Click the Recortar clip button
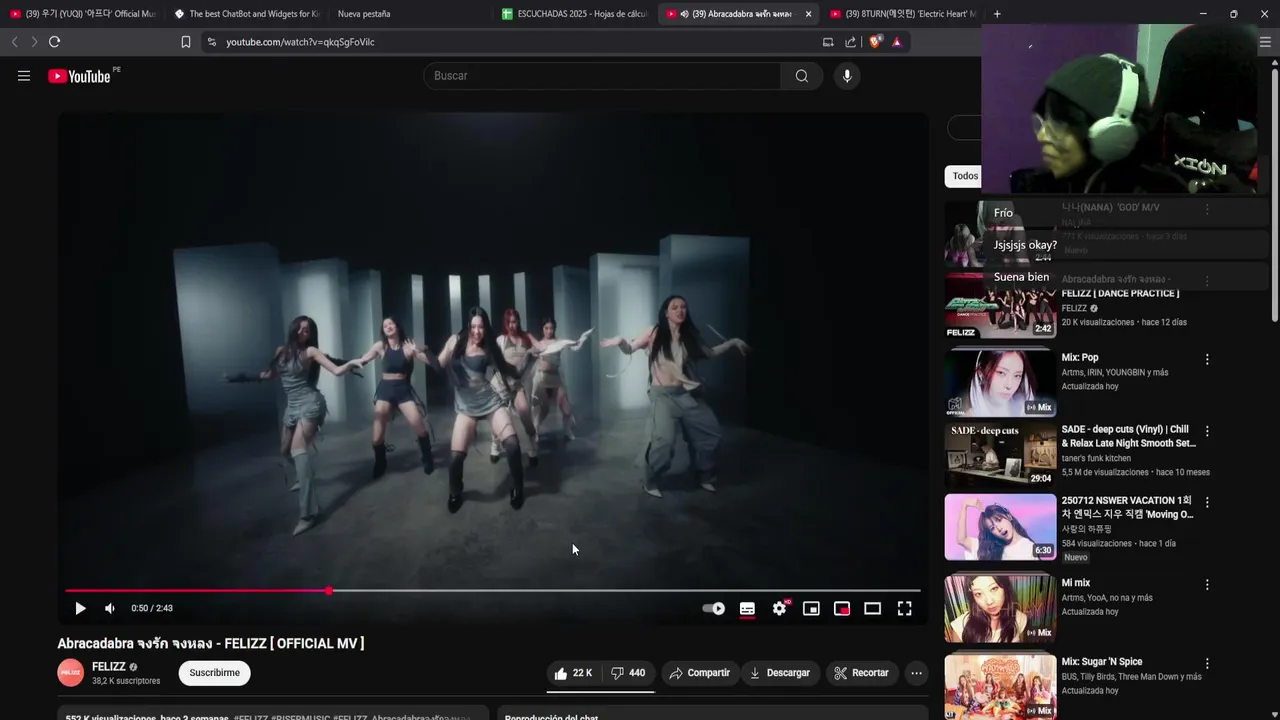 pos(862,673)
